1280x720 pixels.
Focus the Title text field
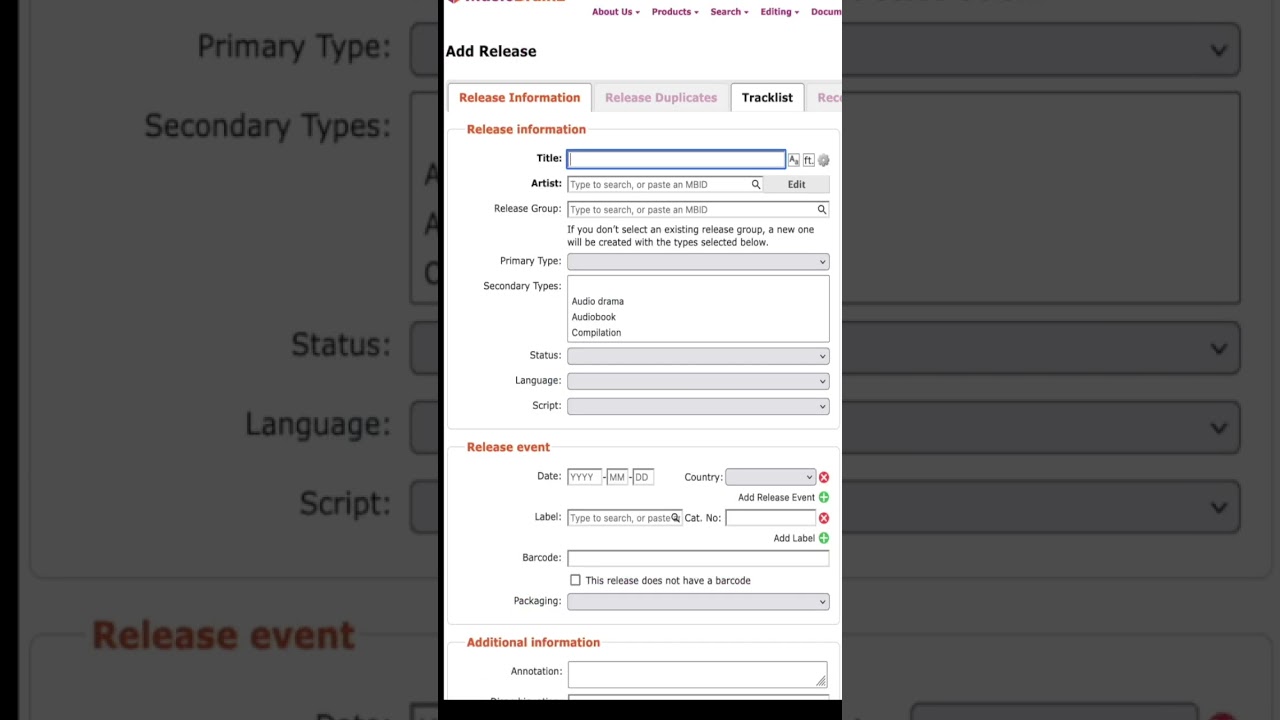click(x=676, y=159)
